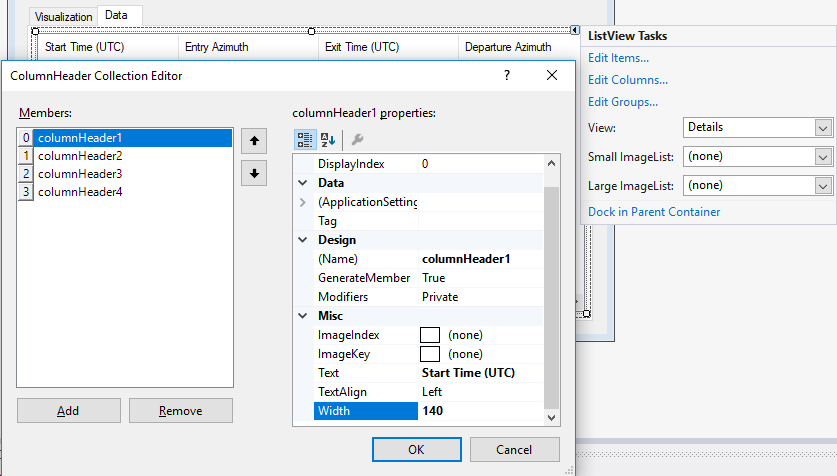Open the Large ImageList dropdown
Viewport: 837px width, 476px height.
(x=823, y=186)
